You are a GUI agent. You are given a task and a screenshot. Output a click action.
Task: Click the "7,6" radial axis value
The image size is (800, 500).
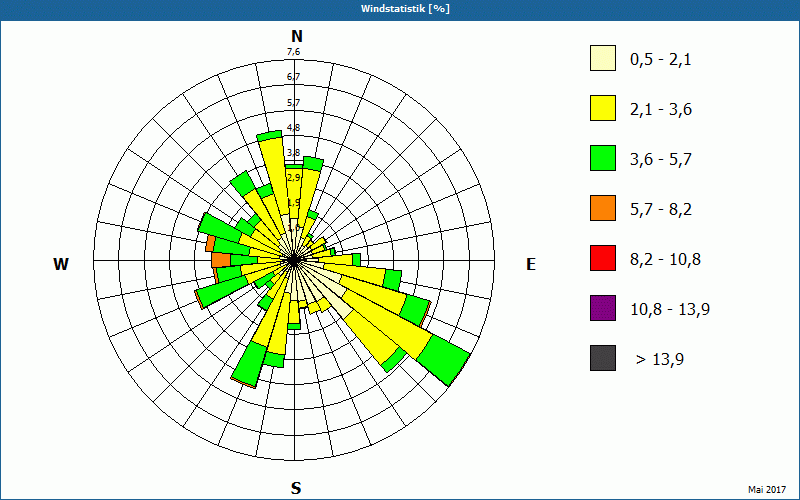pyautogui.click(x=293, y=52)
